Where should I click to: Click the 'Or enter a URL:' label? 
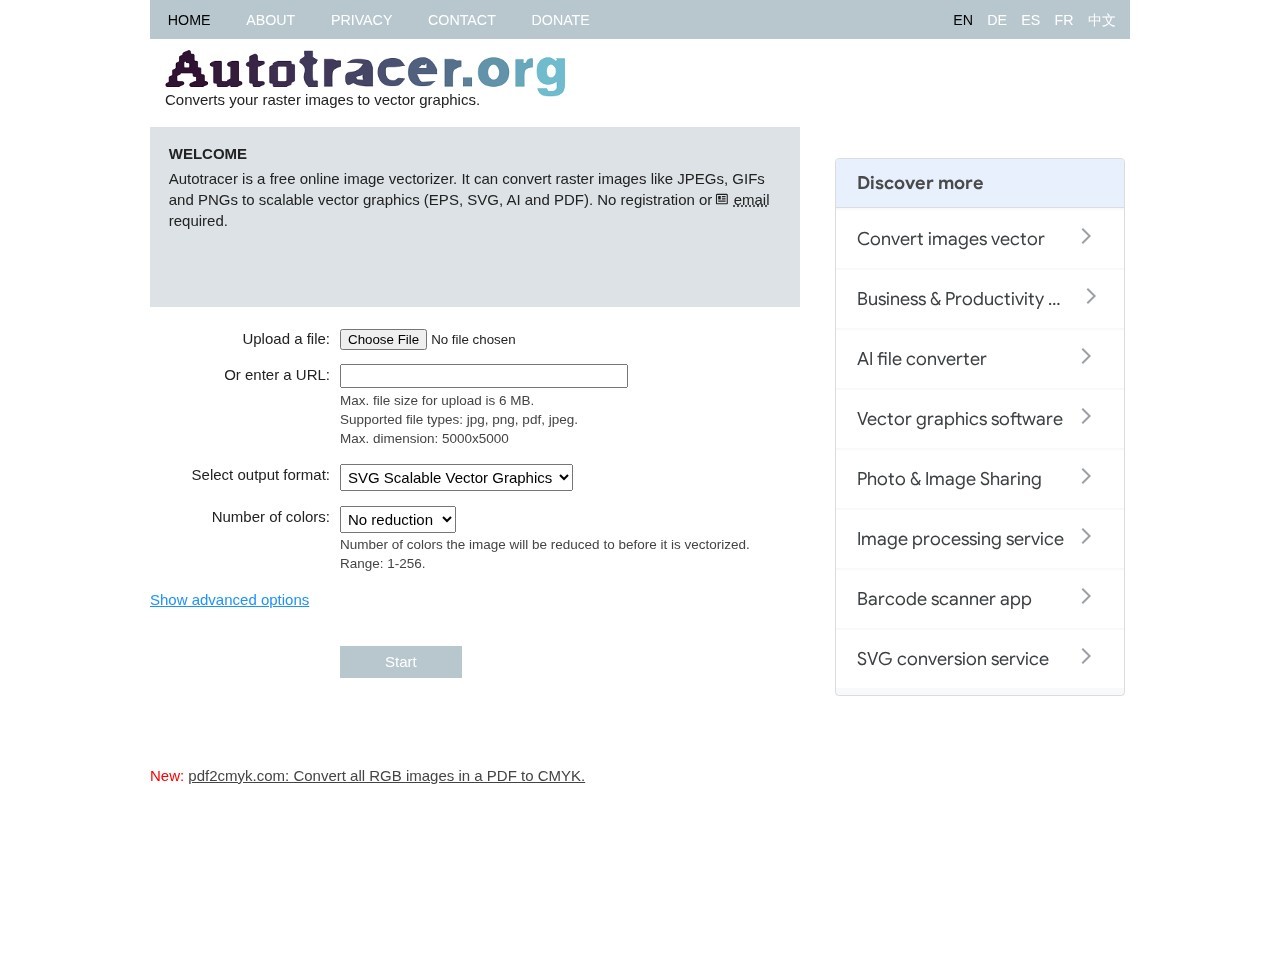[x=277, y=375]
